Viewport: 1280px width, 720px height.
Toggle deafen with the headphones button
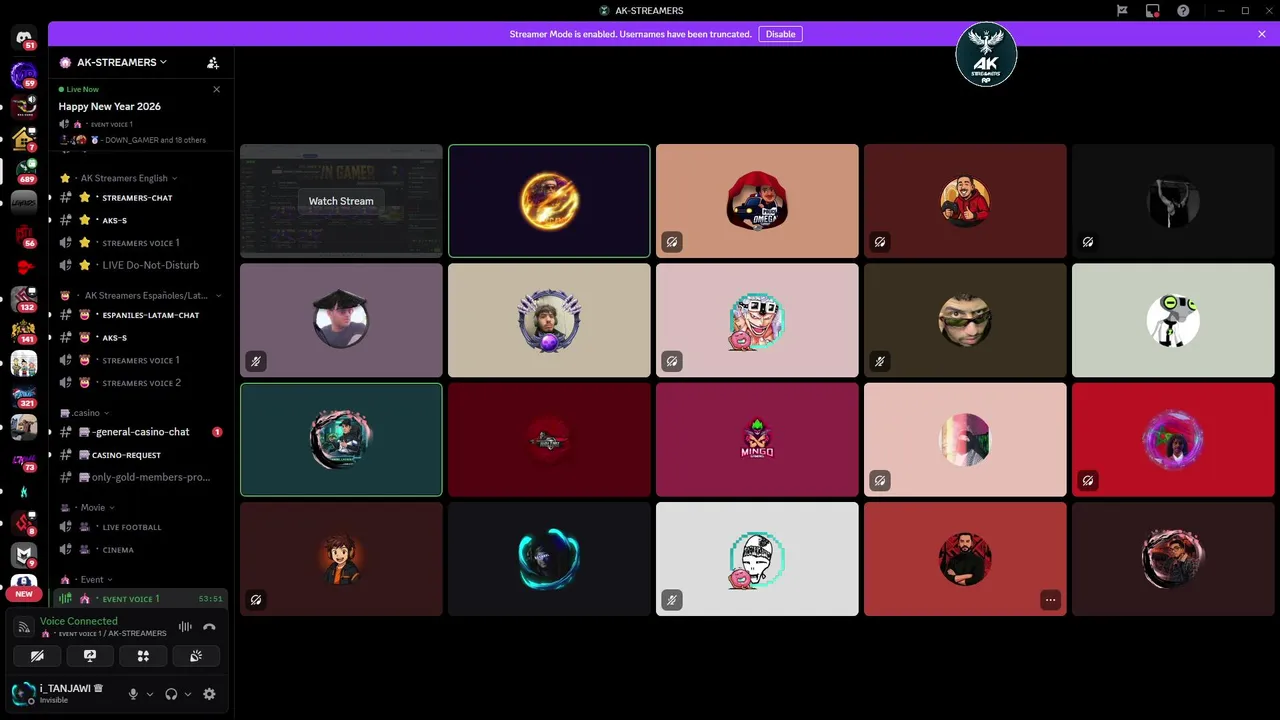coord(171,694)
